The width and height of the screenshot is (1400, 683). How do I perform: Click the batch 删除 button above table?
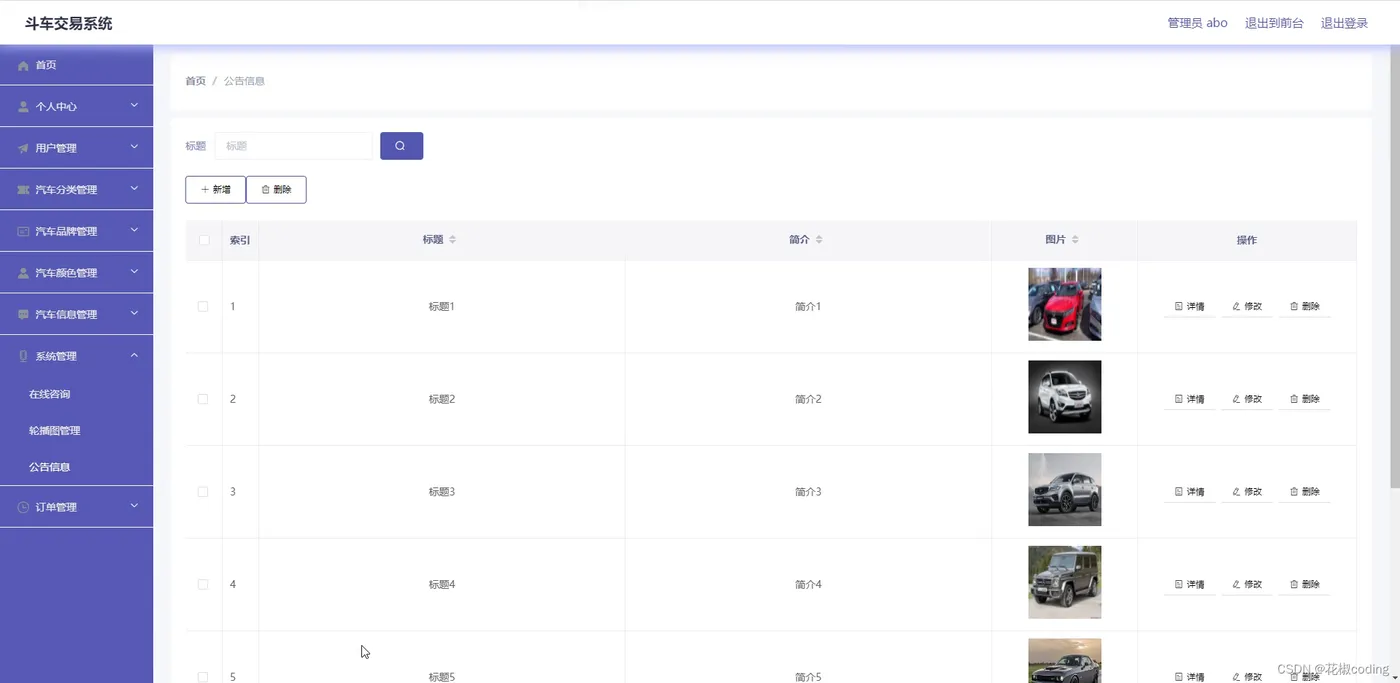pyautogui.click(x=276, y=190)
